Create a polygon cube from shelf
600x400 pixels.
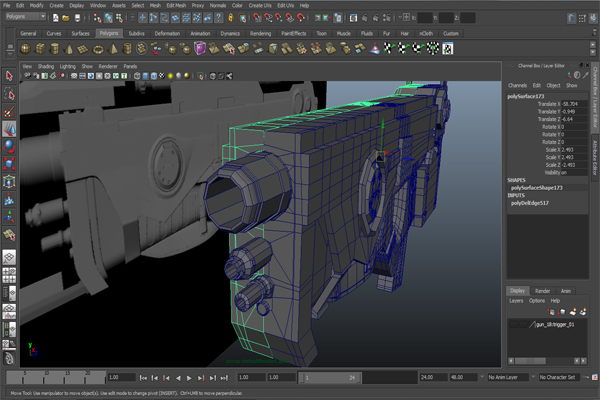click(x=40, y=49)
